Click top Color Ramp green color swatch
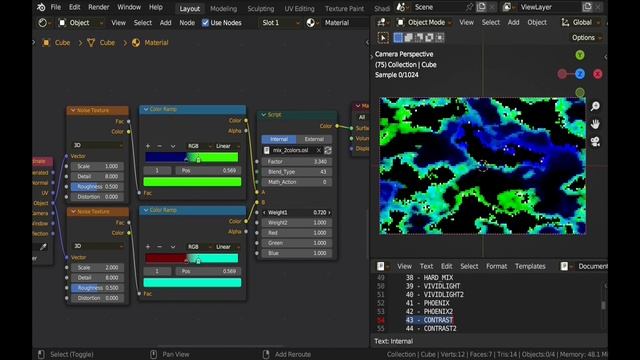The image size is (640, 360). click(192, 182)
